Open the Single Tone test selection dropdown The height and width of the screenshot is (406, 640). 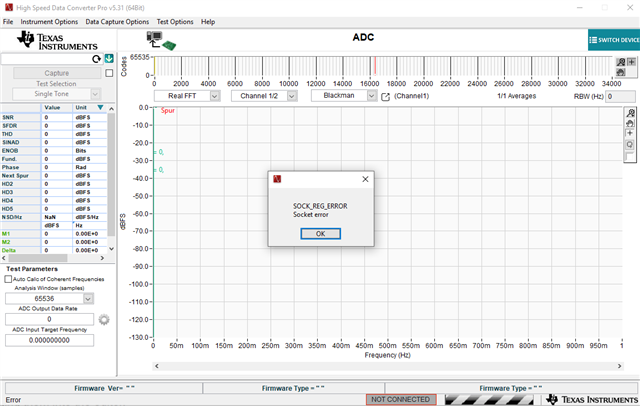[95, 94]
